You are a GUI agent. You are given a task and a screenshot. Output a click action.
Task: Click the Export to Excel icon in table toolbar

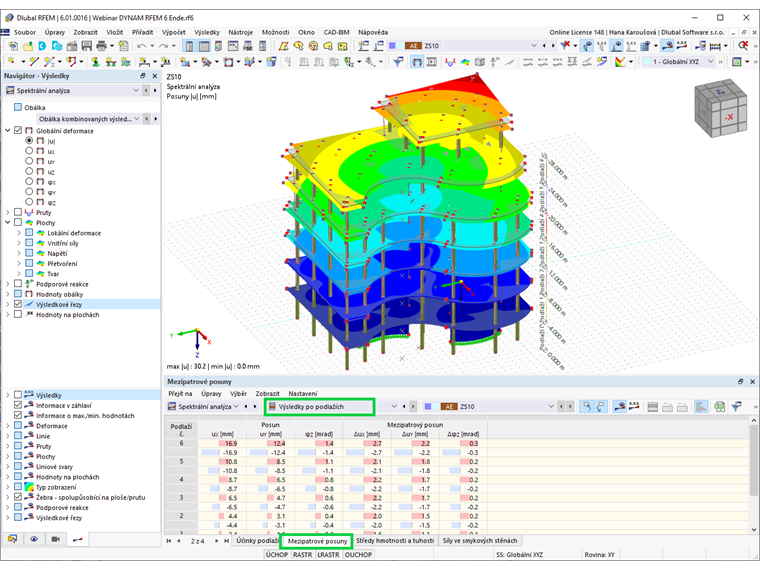pyautogui.click(x=720, y=407)
